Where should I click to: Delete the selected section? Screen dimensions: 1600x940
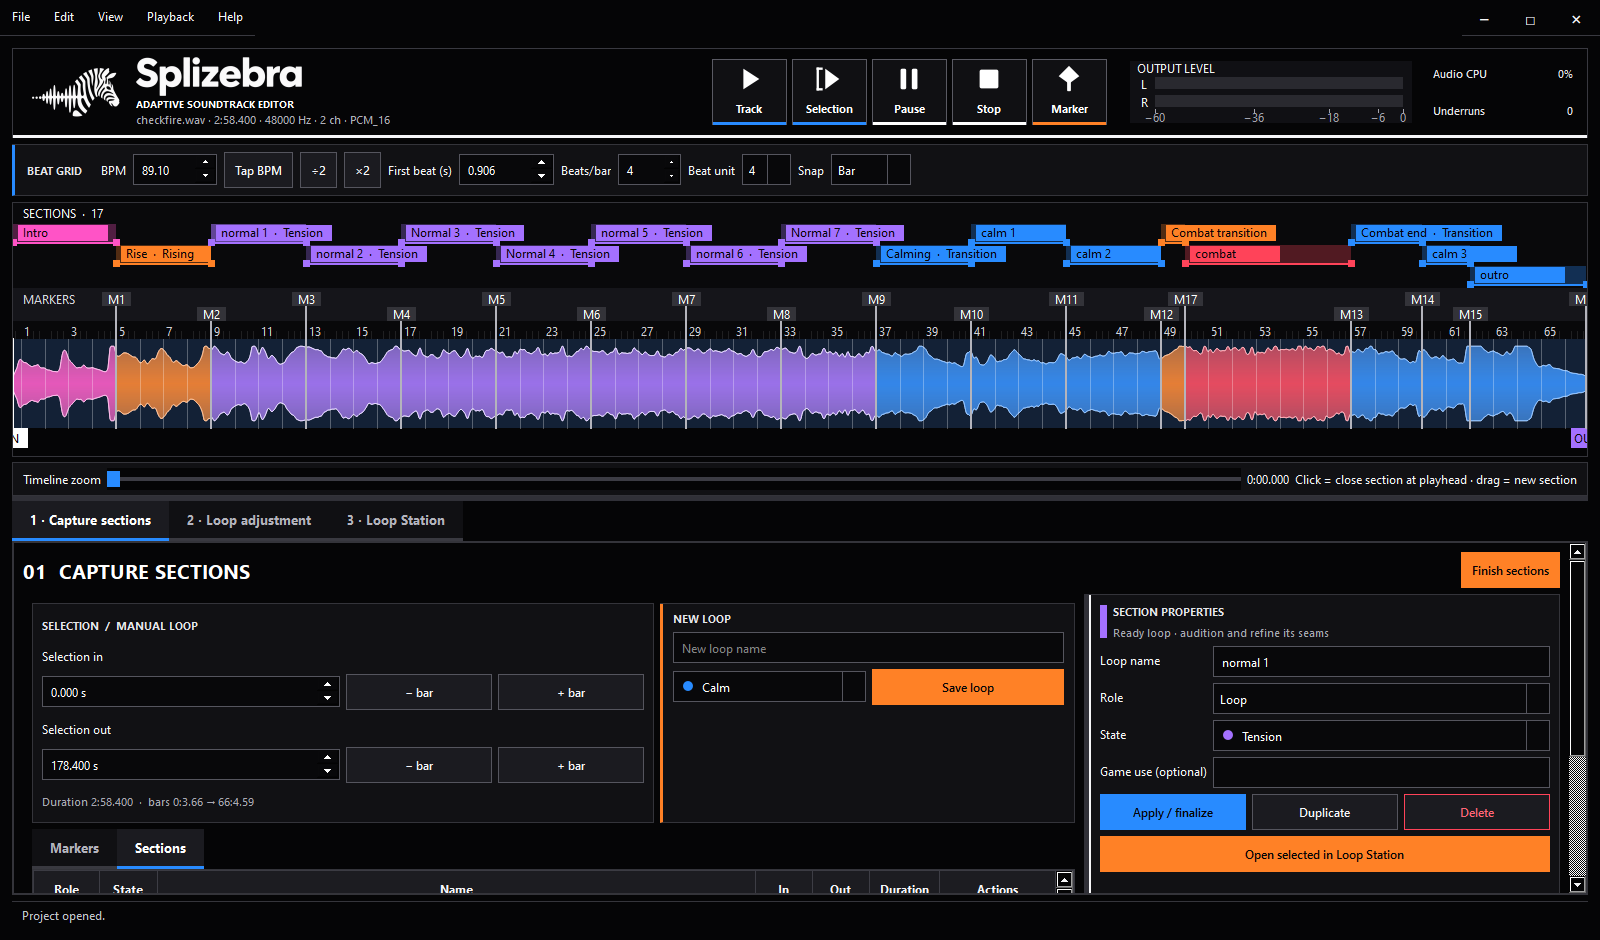(x=1477, y=812)
